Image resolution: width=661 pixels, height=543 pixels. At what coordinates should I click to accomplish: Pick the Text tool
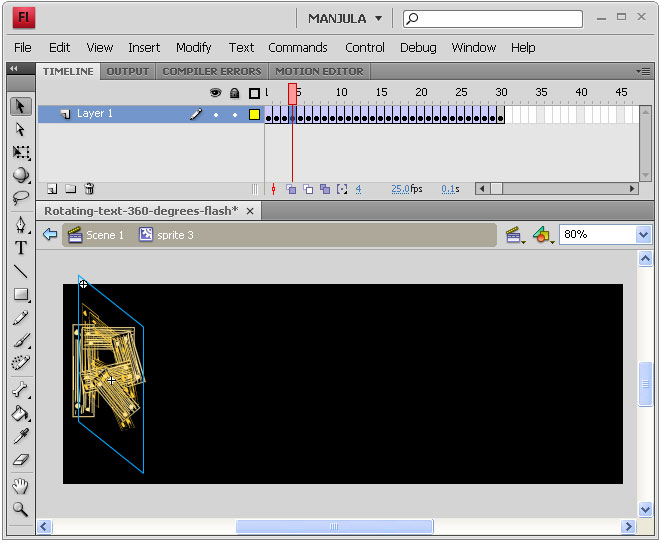click(21, 248)
